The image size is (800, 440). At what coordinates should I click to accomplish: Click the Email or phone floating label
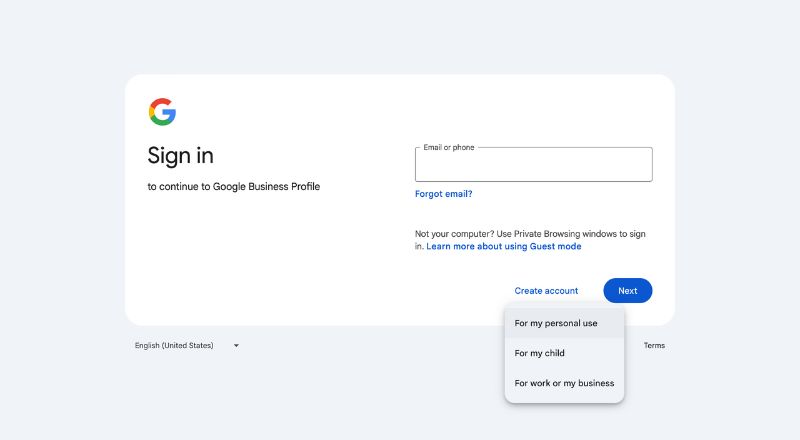tap(449, 148)
